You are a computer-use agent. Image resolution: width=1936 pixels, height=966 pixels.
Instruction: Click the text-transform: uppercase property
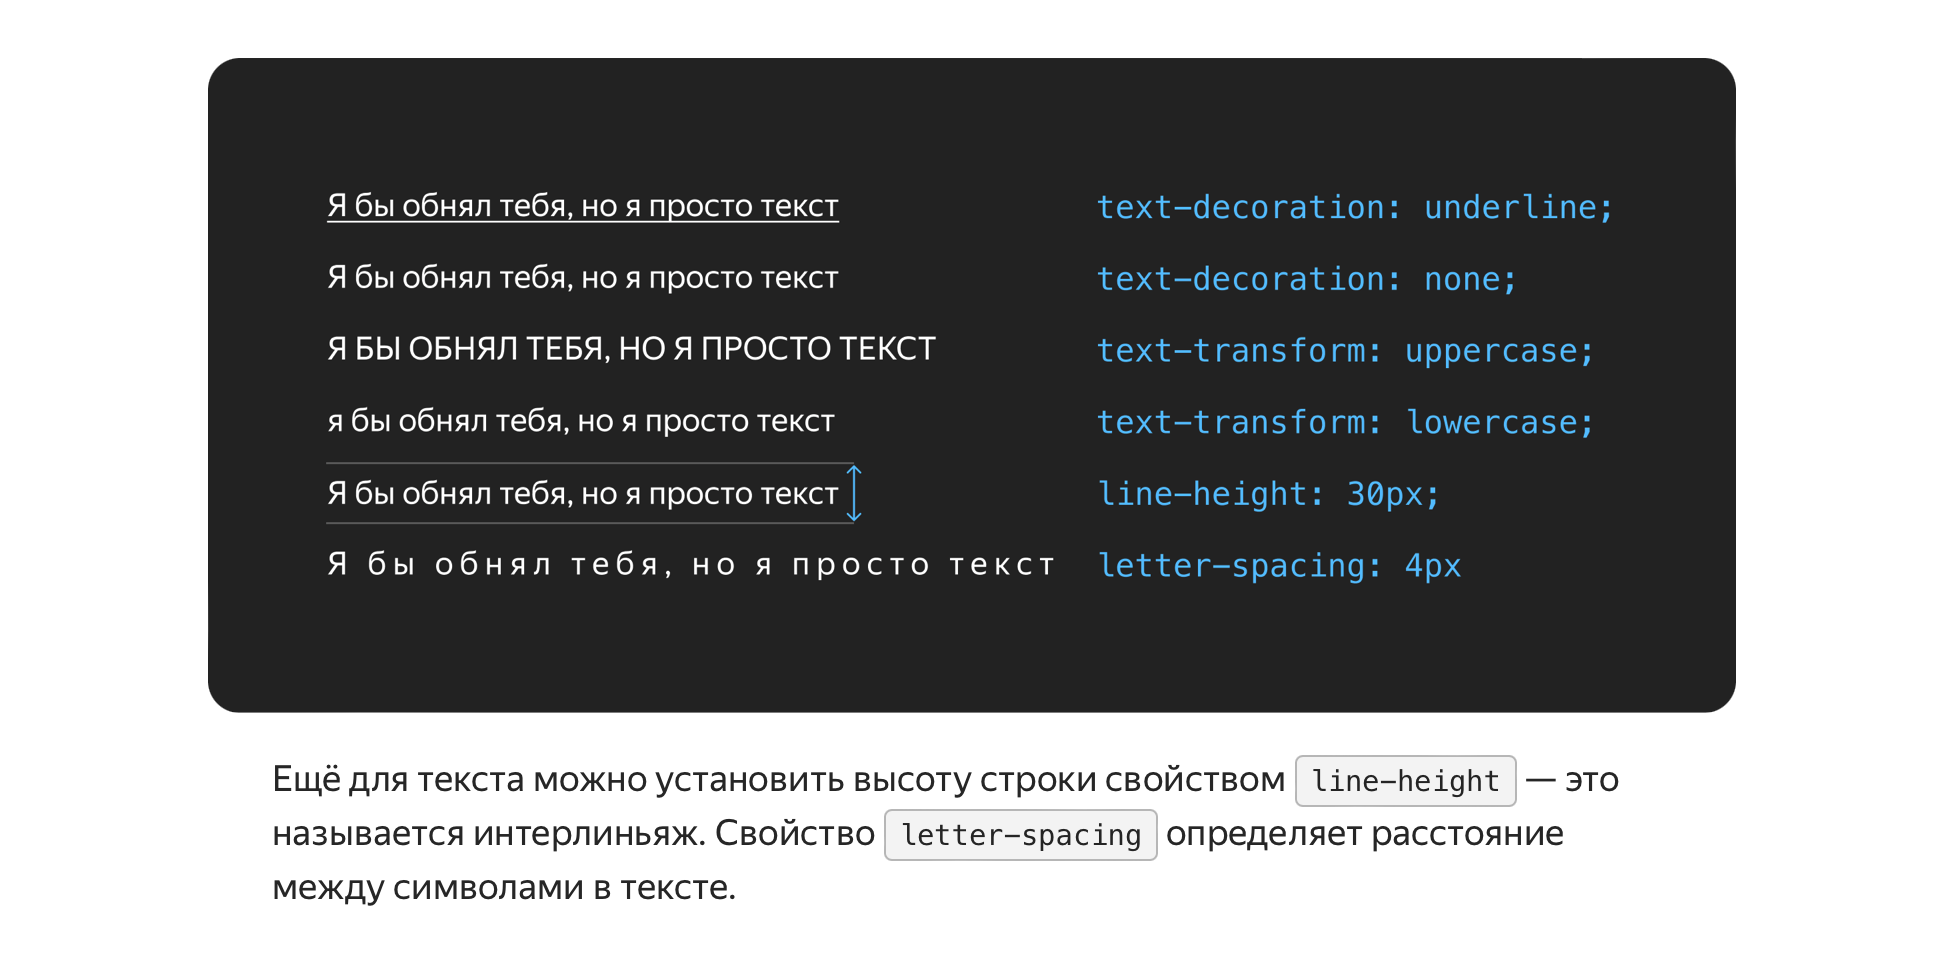[x=1345, y=350]
